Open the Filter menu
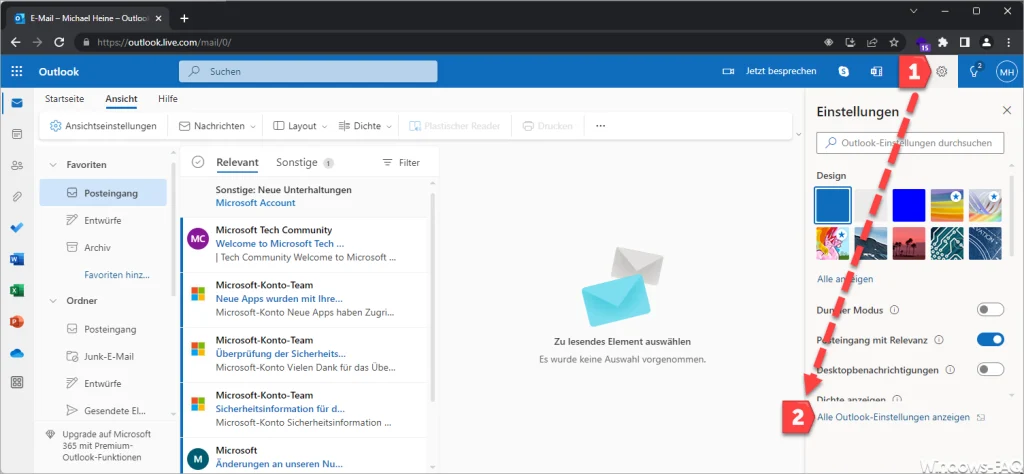Image resolution: width=1024 pixels, height=474 pixels. 401,163
